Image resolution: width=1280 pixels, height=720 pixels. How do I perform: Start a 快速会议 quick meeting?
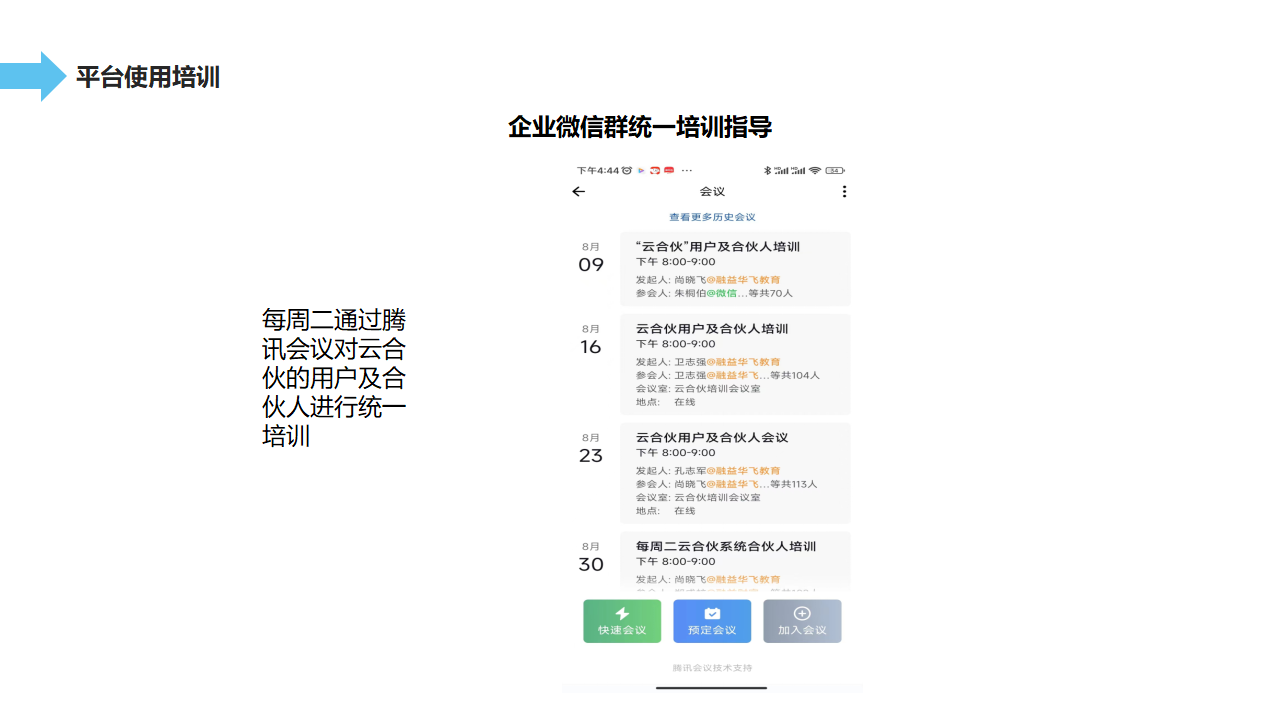(622, 621)
